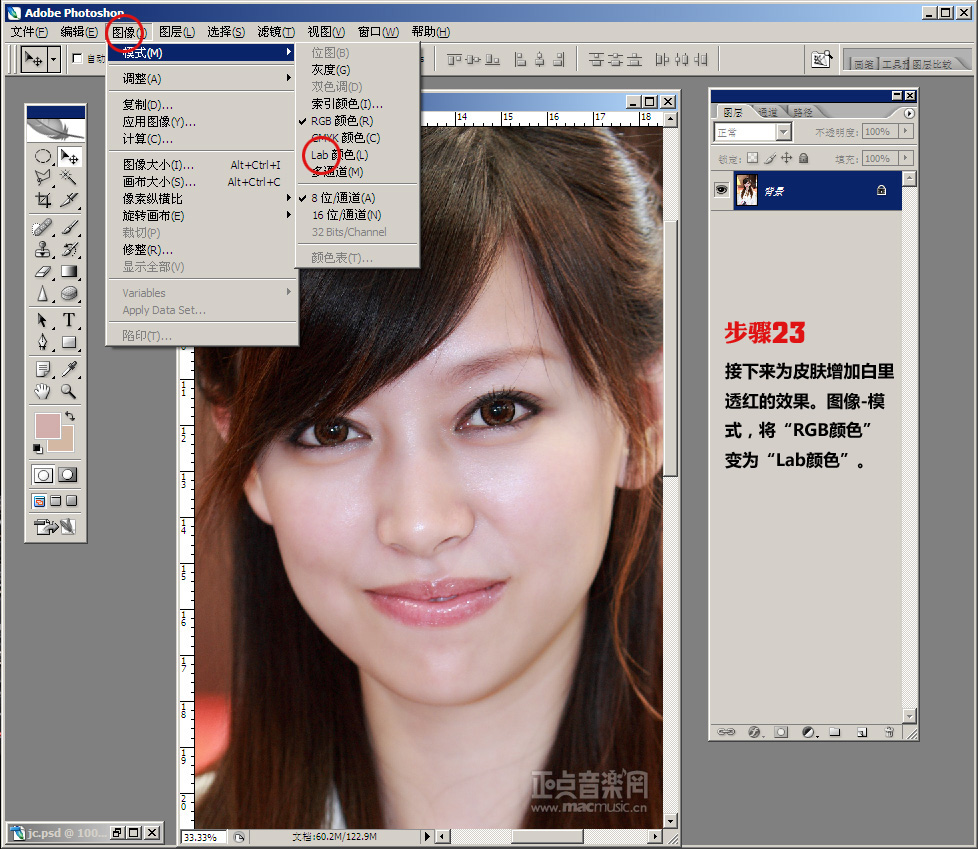Select the Clone Stamp tool
Viewport: 978px width, 849px height.
pos(43,249)
